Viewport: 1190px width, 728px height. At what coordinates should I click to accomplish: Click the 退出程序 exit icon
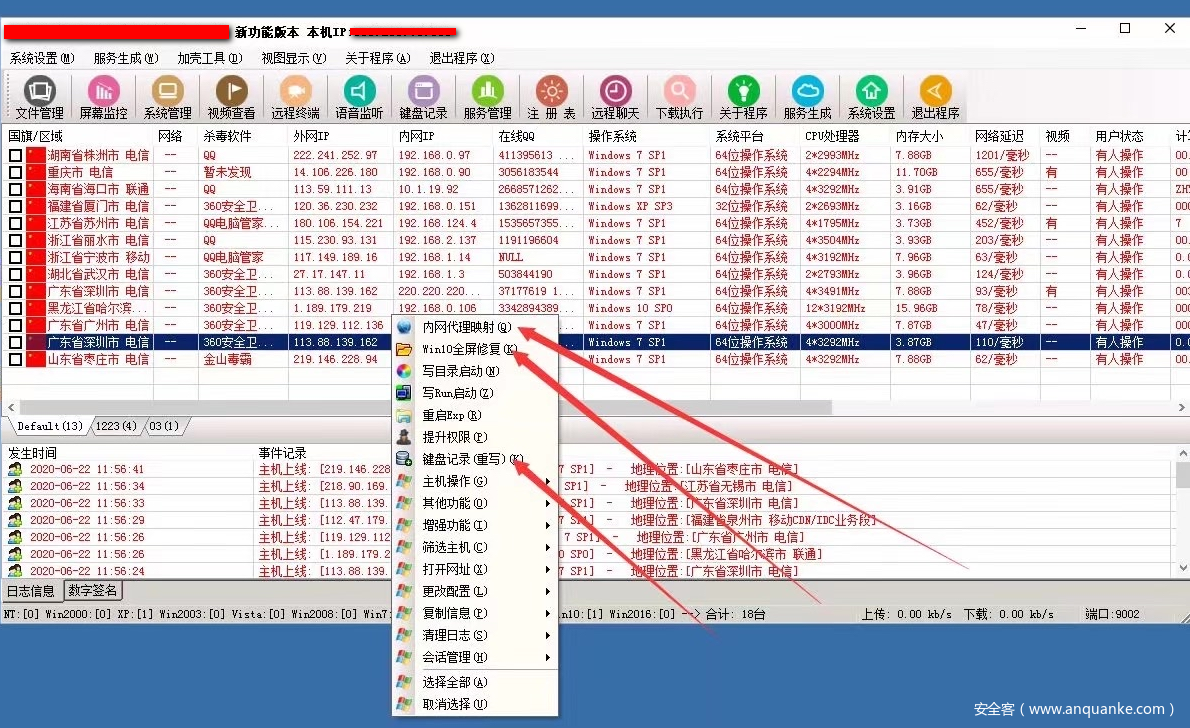935,98
